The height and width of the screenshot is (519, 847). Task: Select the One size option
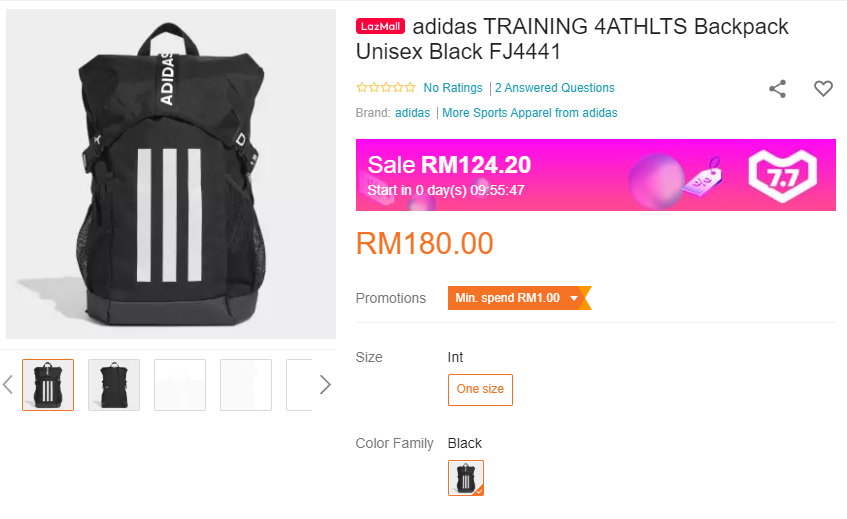(480, 389)
